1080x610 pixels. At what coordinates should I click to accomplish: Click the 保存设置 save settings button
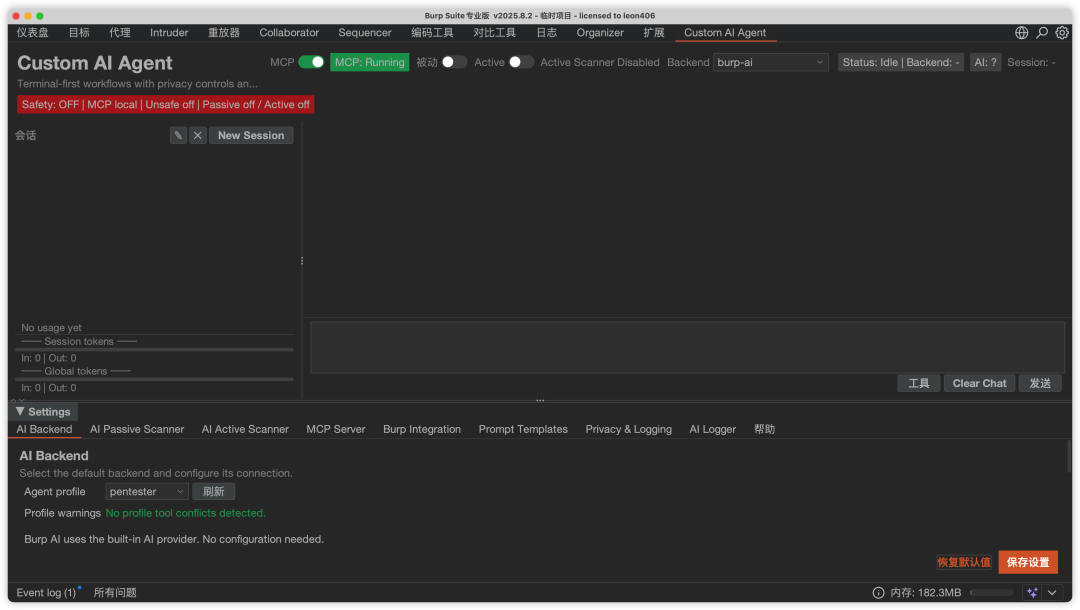[x=1028, y=562]
